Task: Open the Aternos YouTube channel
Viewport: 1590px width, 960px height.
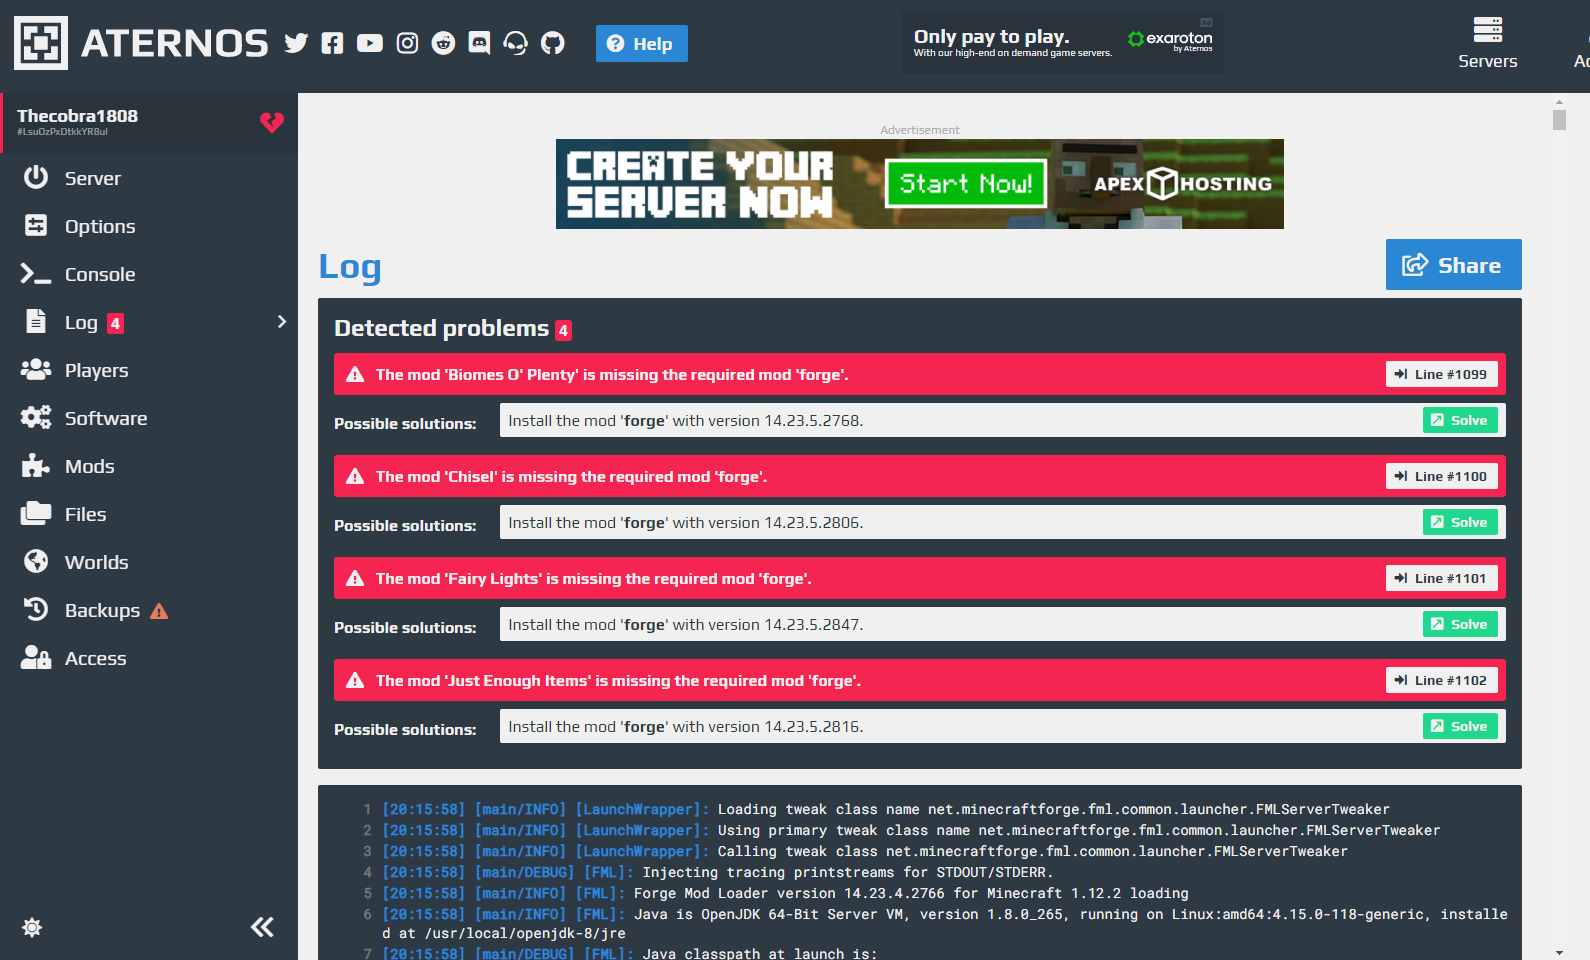Action: click(370, 43)
